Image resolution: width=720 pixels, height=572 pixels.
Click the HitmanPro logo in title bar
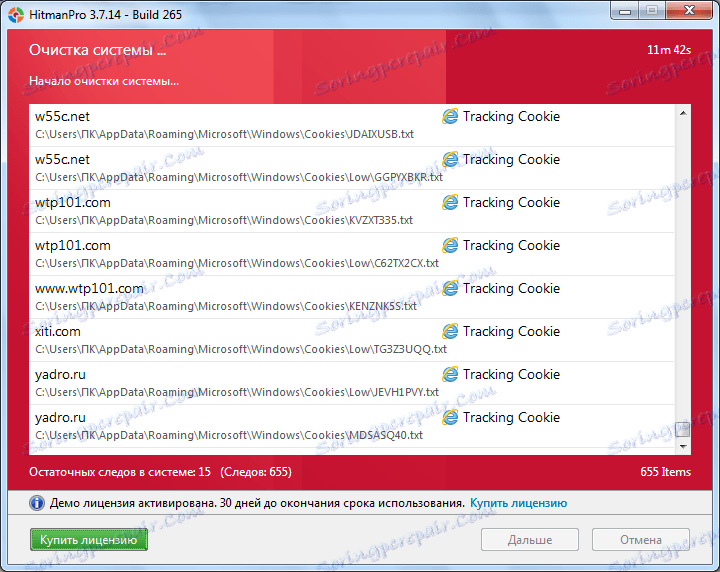(16, 15)
